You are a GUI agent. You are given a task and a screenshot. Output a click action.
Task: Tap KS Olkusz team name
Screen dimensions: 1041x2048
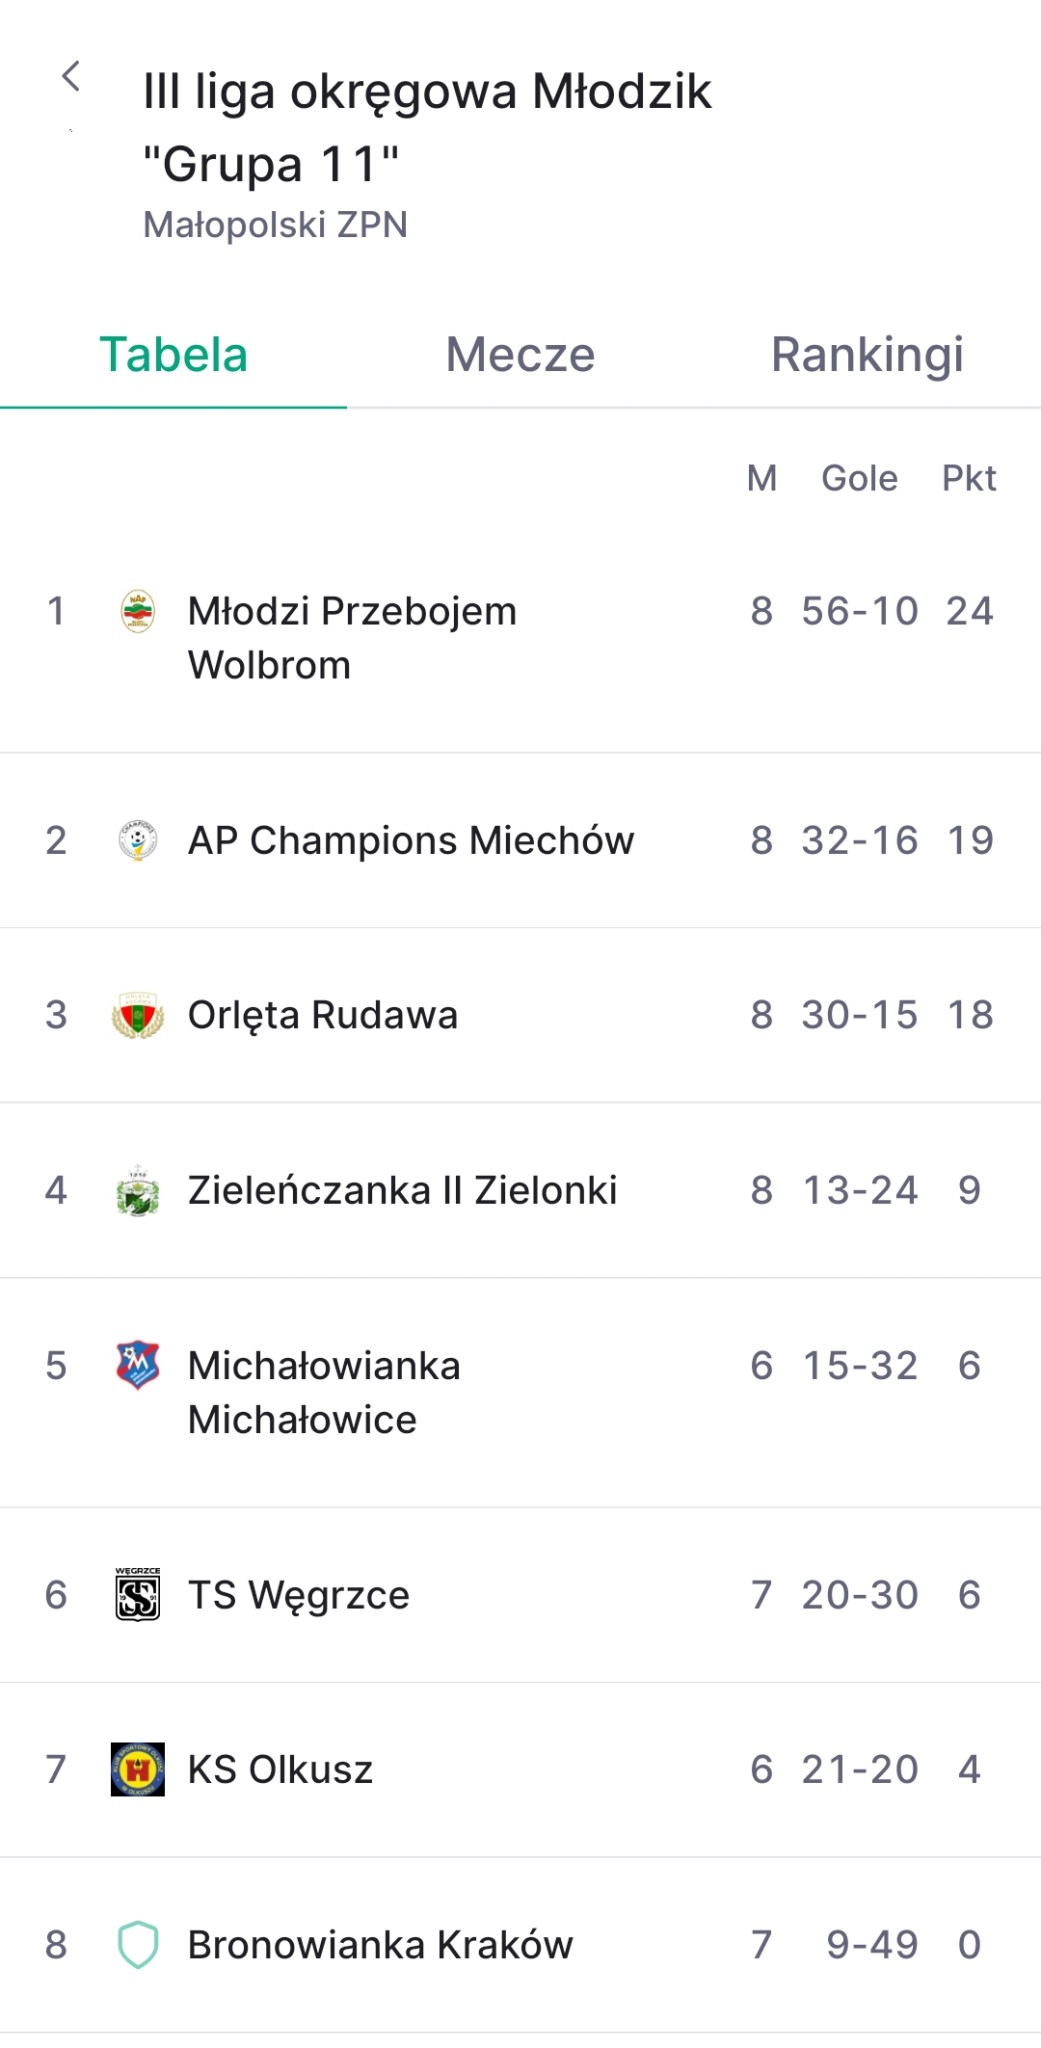click(x=280, y=1769)
